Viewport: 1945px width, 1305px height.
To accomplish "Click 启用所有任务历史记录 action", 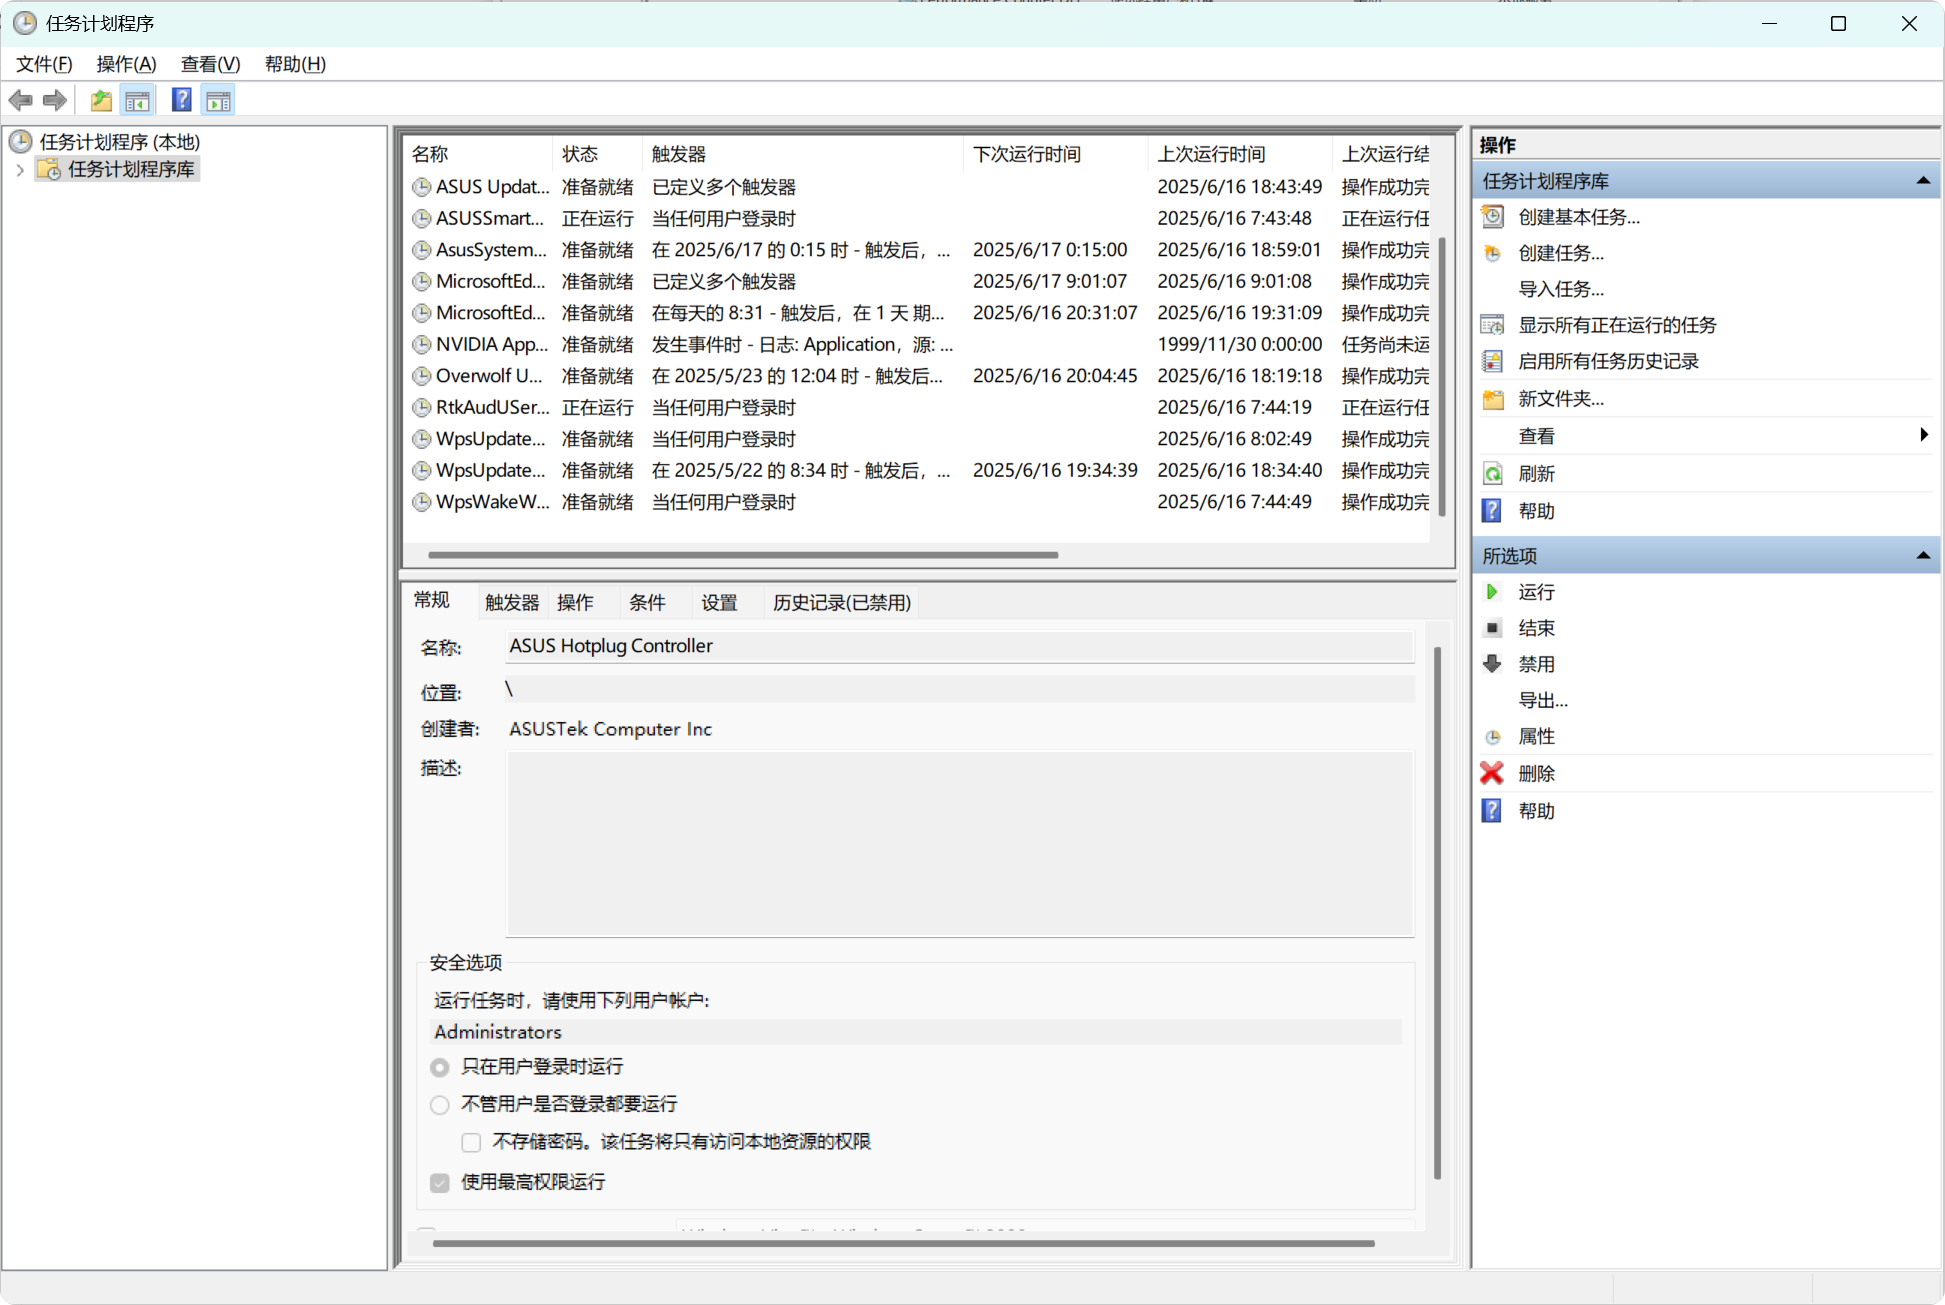I will [x=1607, y=361].
